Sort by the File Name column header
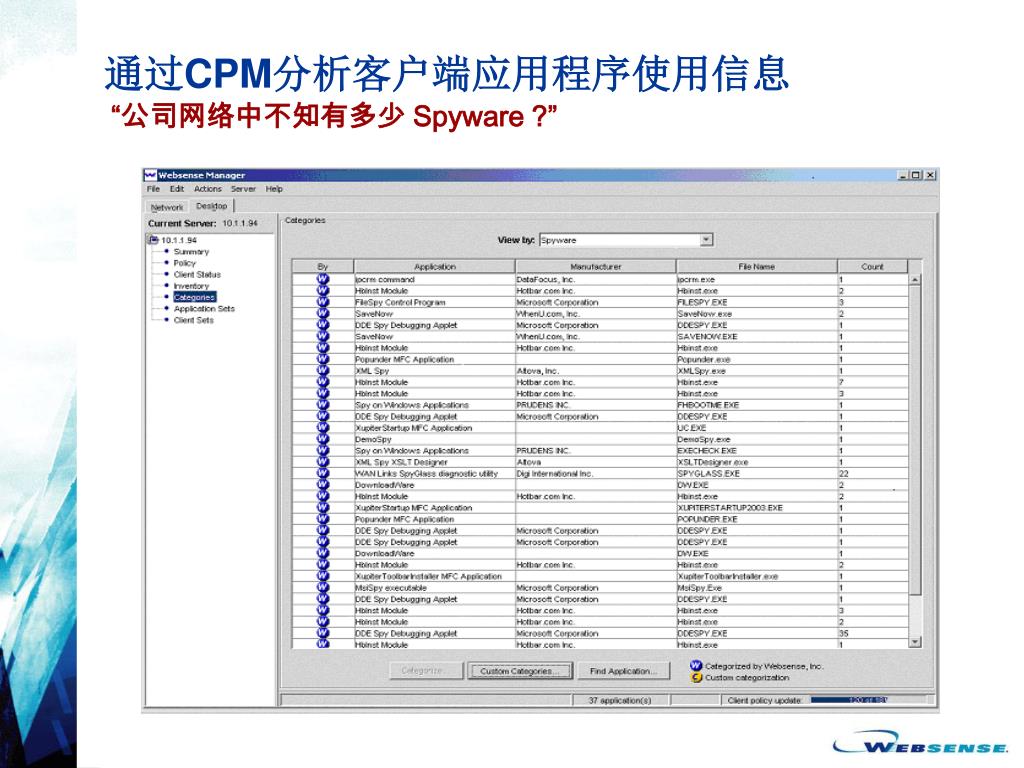 point(757,266)
